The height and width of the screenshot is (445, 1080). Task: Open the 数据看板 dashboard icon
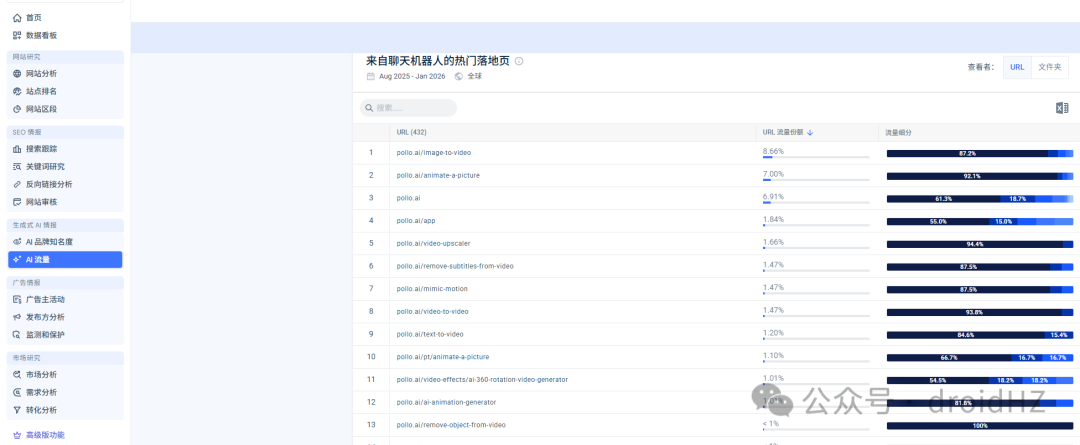tap(17, 35)
